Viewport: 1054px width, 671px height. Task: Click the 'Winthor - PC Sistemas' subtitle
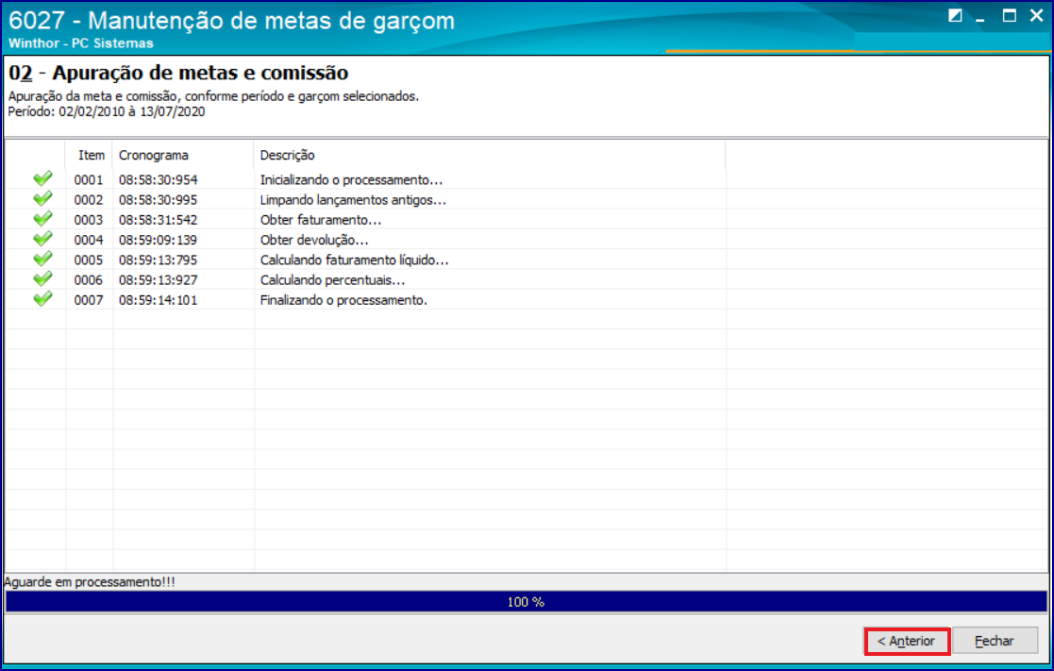81,43
